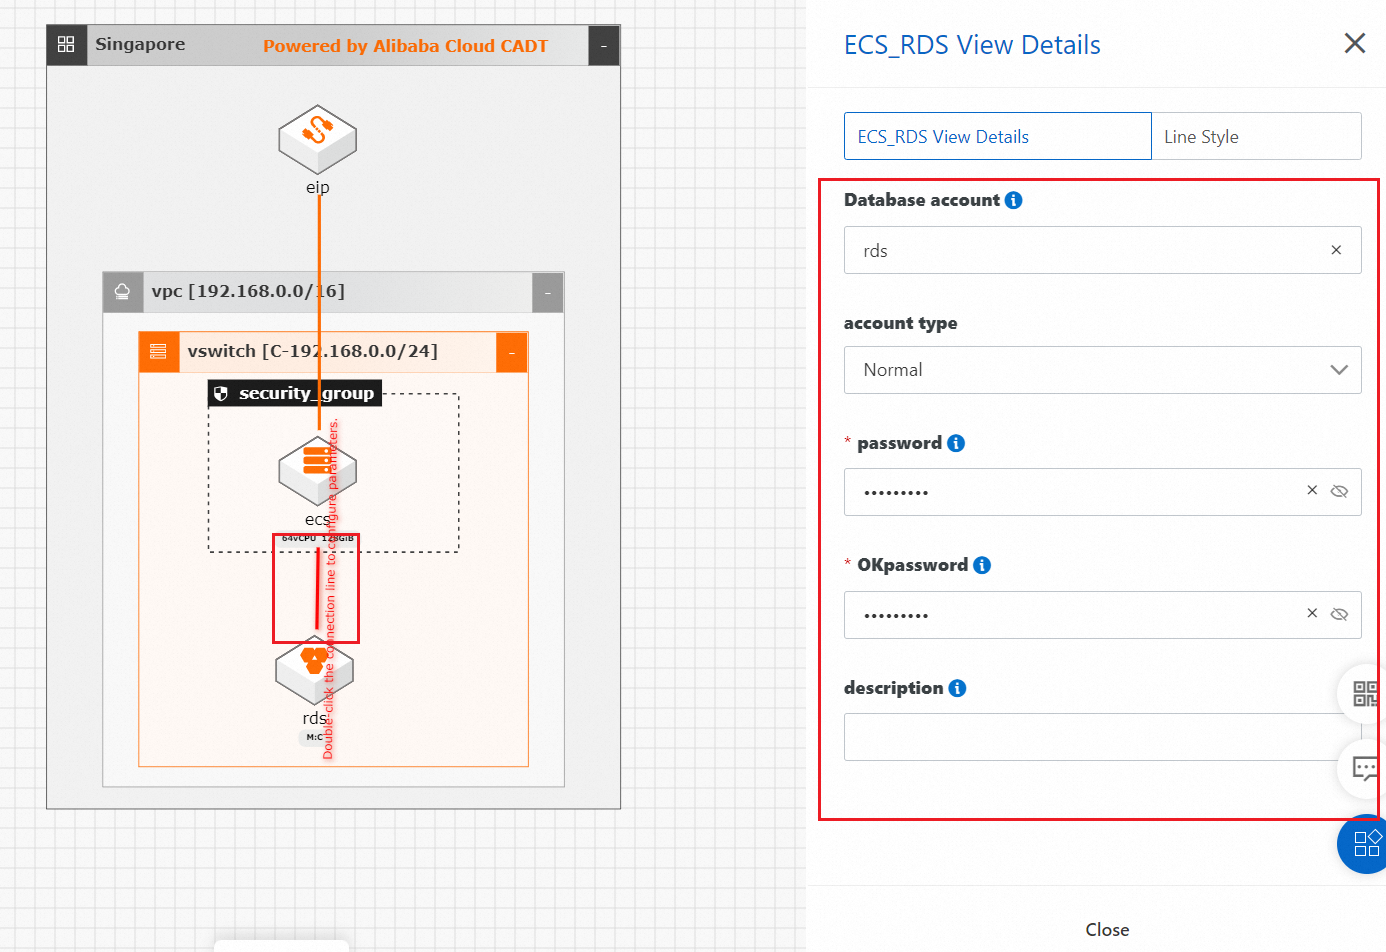
Task: Click the security_group shield icon
Action: tap(221, 394)
